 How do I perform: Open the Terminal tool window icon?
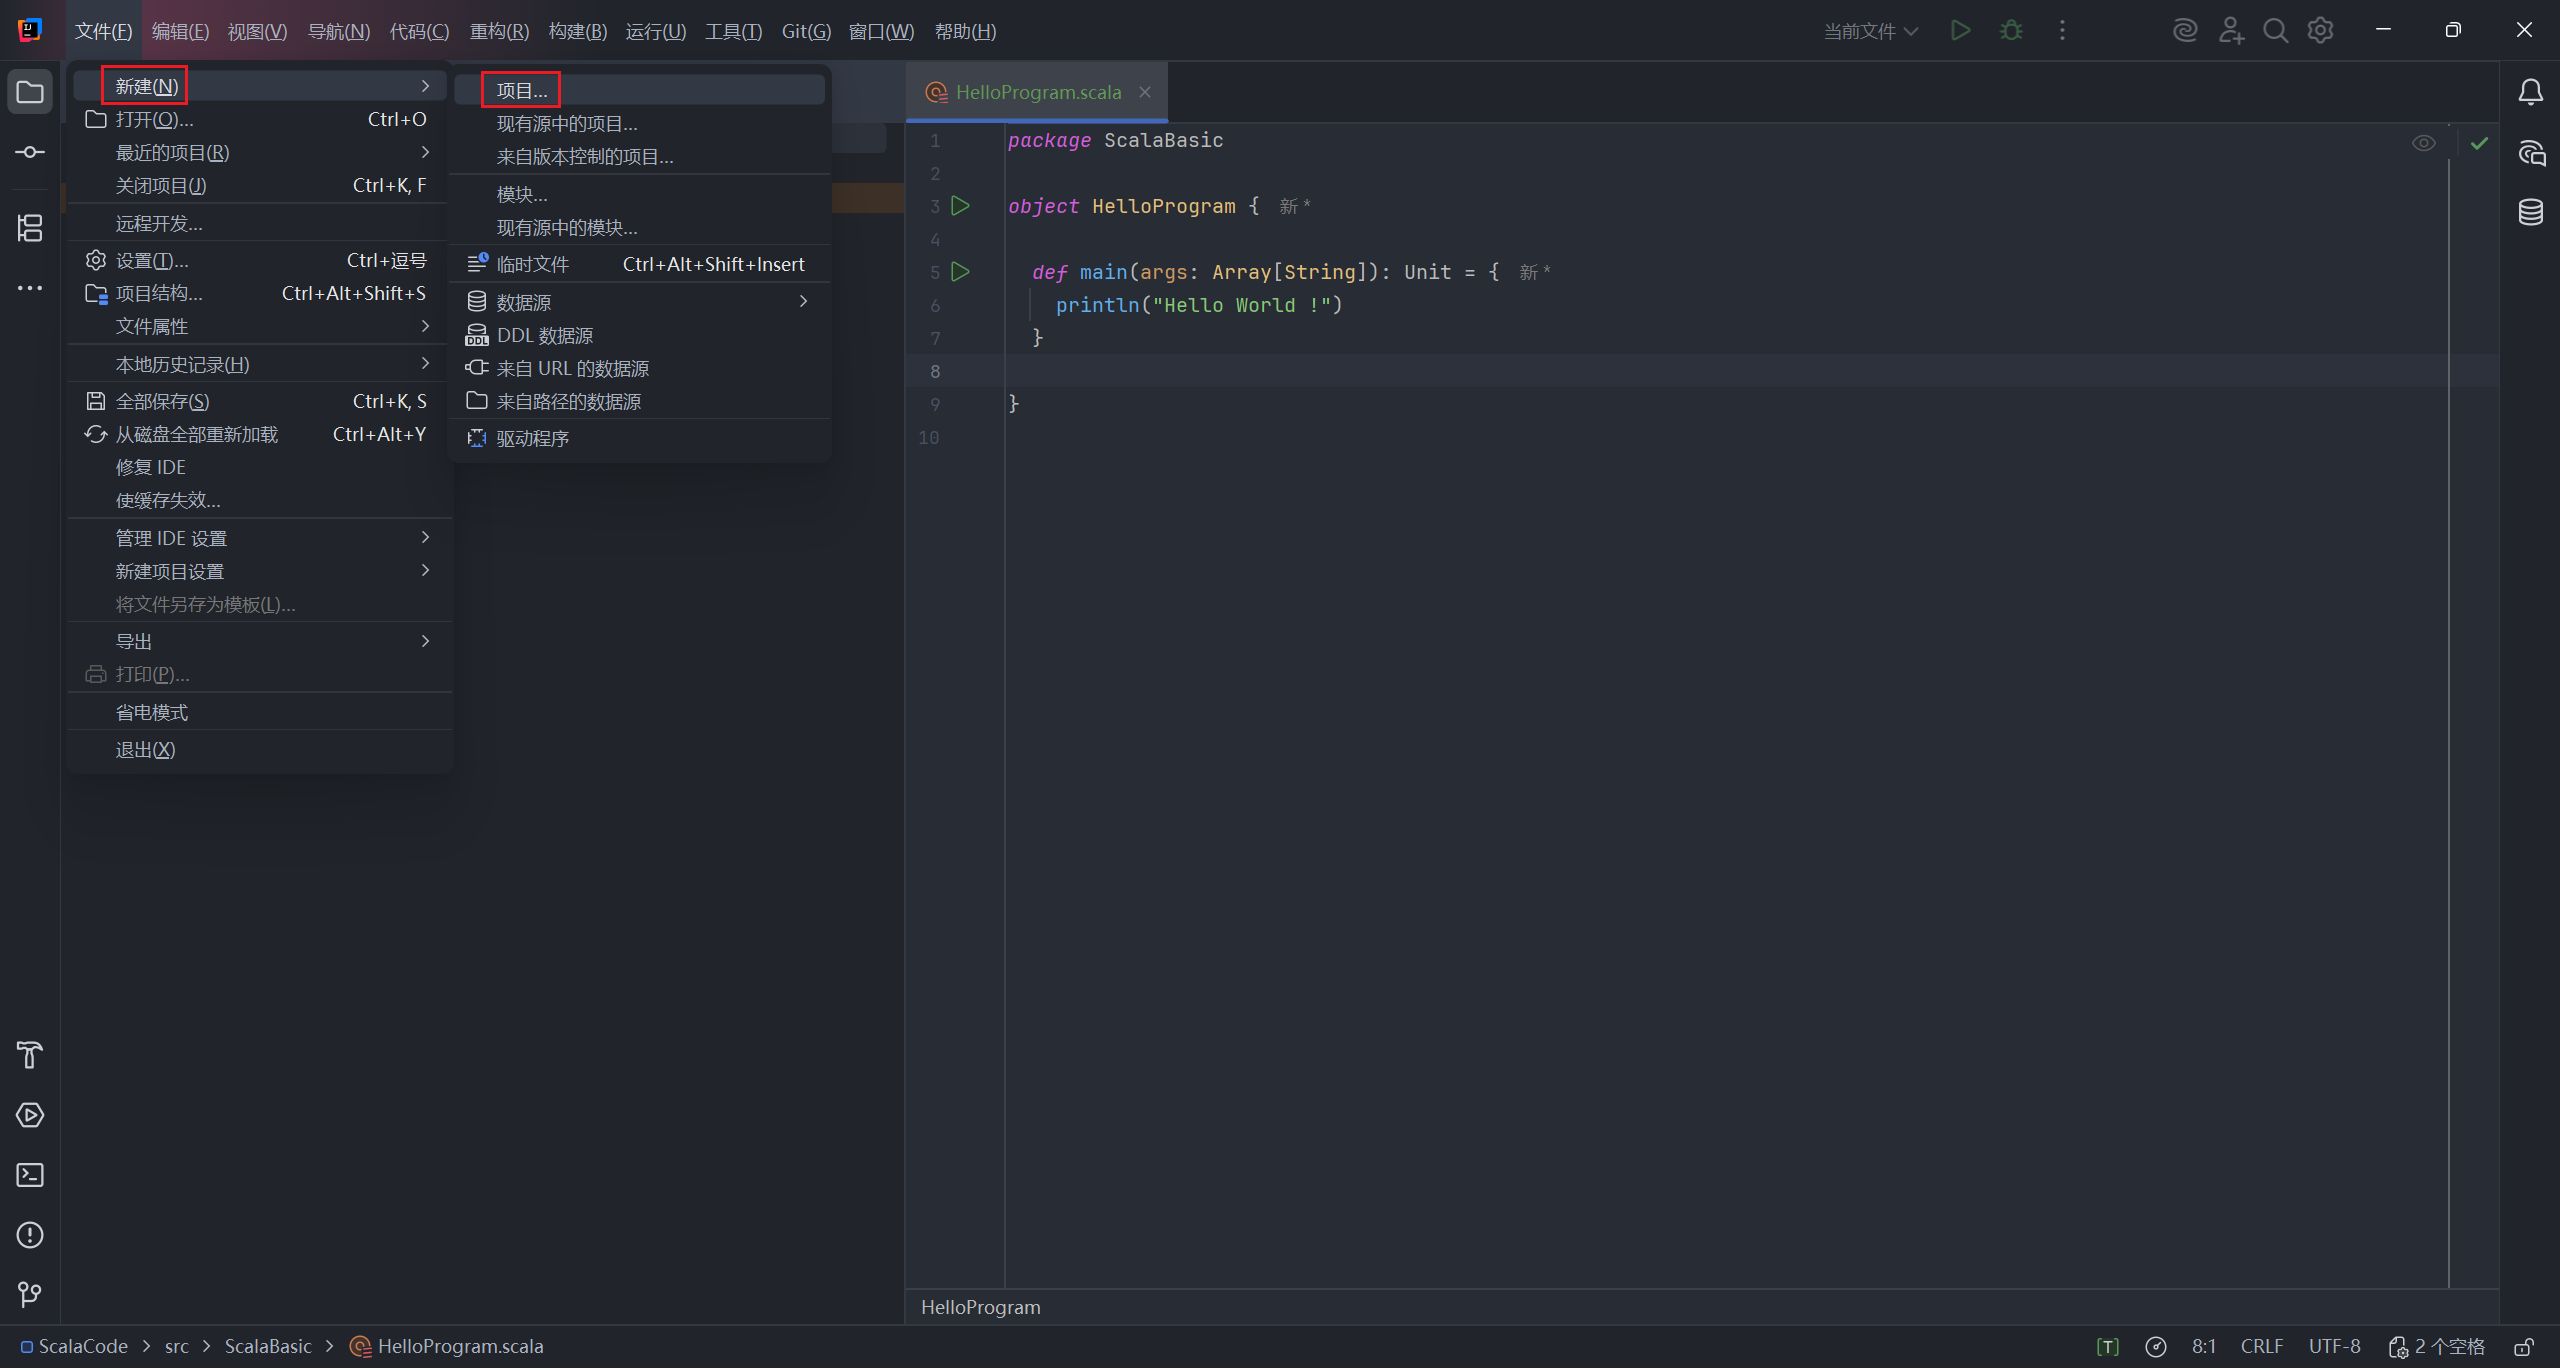(x=30, y=1175)
